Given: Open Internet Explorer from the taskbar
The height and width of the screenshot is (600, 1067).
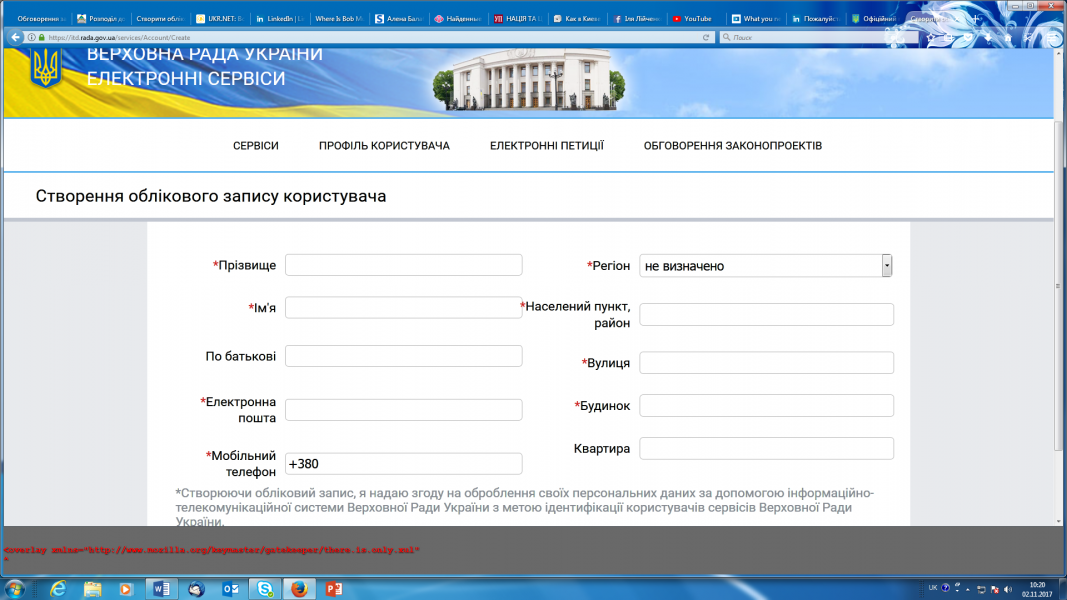Looking at the screenshot, I should [x=58, y=588].
